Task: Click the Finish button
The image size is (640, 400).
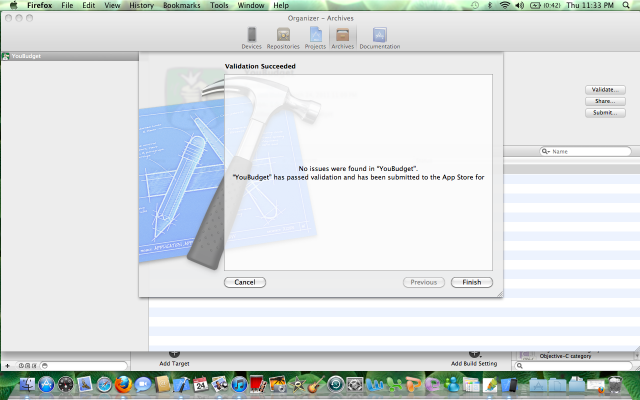Action: (x=472, y=282)
